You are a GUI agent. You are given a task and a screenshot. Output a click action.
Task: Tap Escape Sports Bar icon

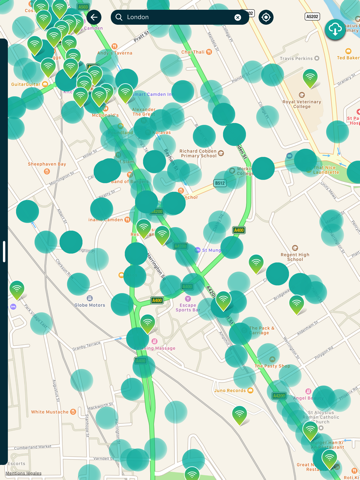188,299
